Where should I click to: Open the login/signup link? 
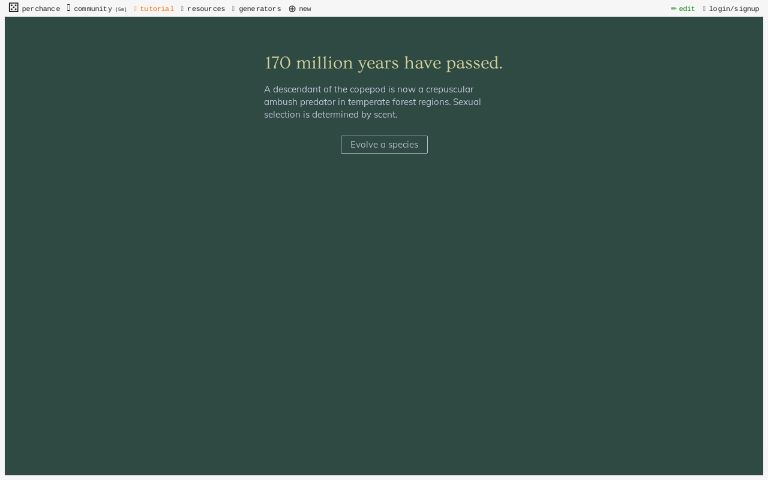tap(734, 9)
